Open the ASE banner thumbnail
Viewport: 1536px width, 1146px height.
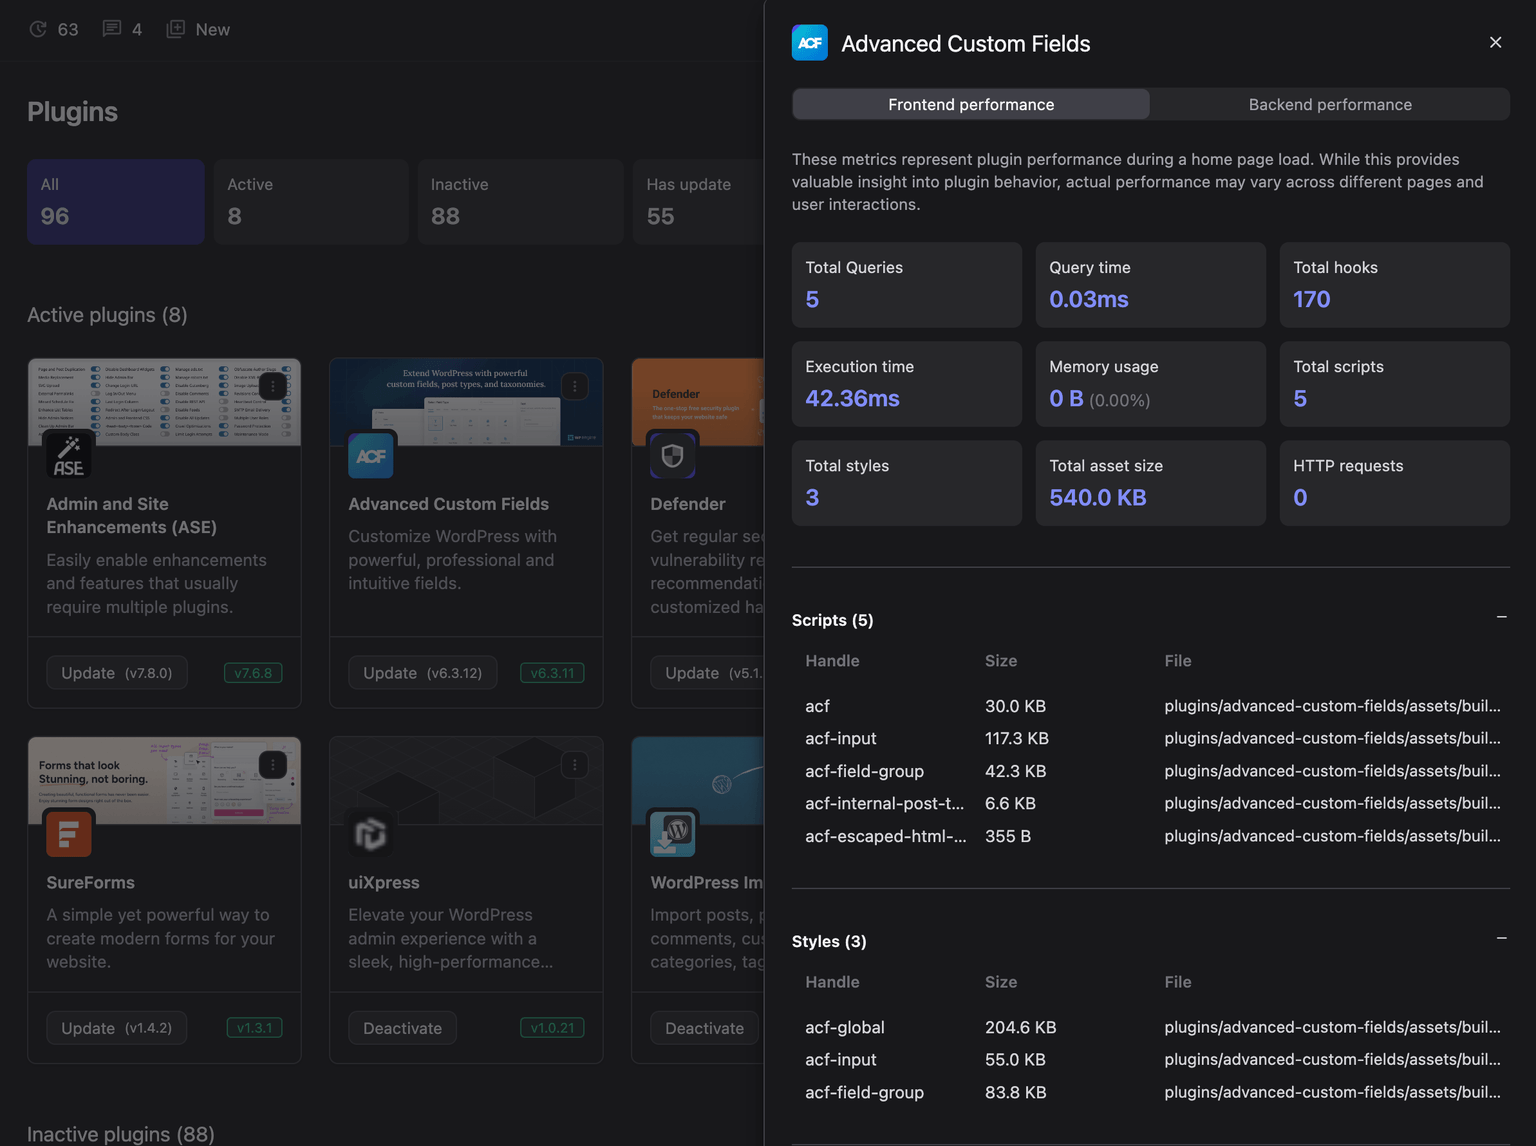[164, 402]
